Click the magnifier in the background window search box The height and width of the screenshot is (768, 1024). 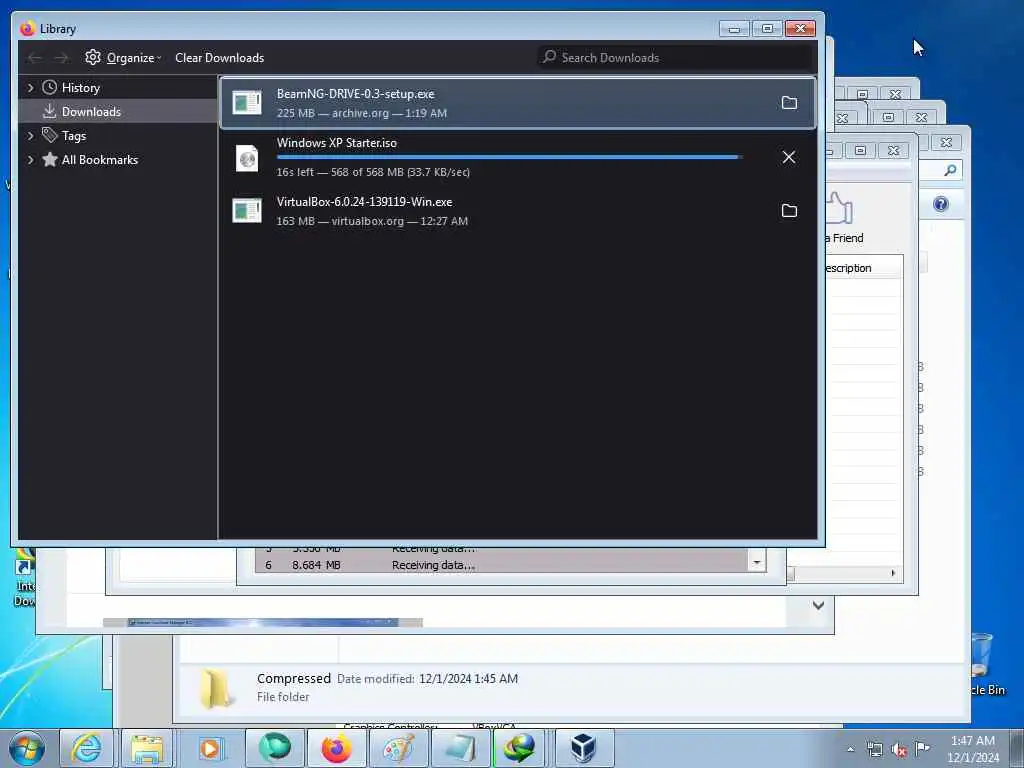click(x=950, y=170)
